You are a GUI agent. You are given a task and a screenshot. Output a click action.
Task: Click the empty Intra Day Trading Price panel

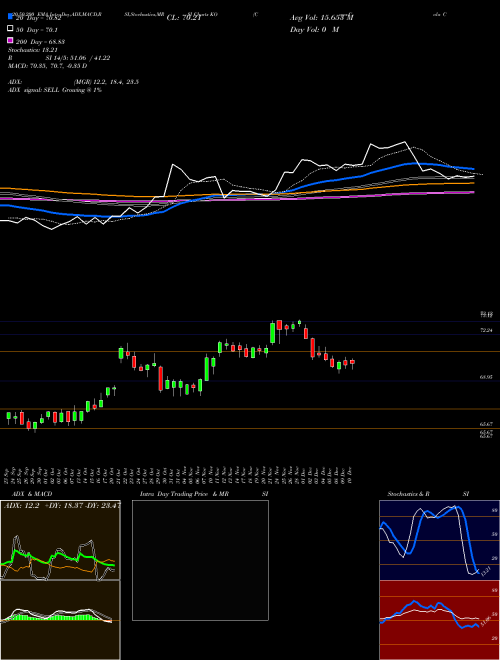(x=200, y=560)
